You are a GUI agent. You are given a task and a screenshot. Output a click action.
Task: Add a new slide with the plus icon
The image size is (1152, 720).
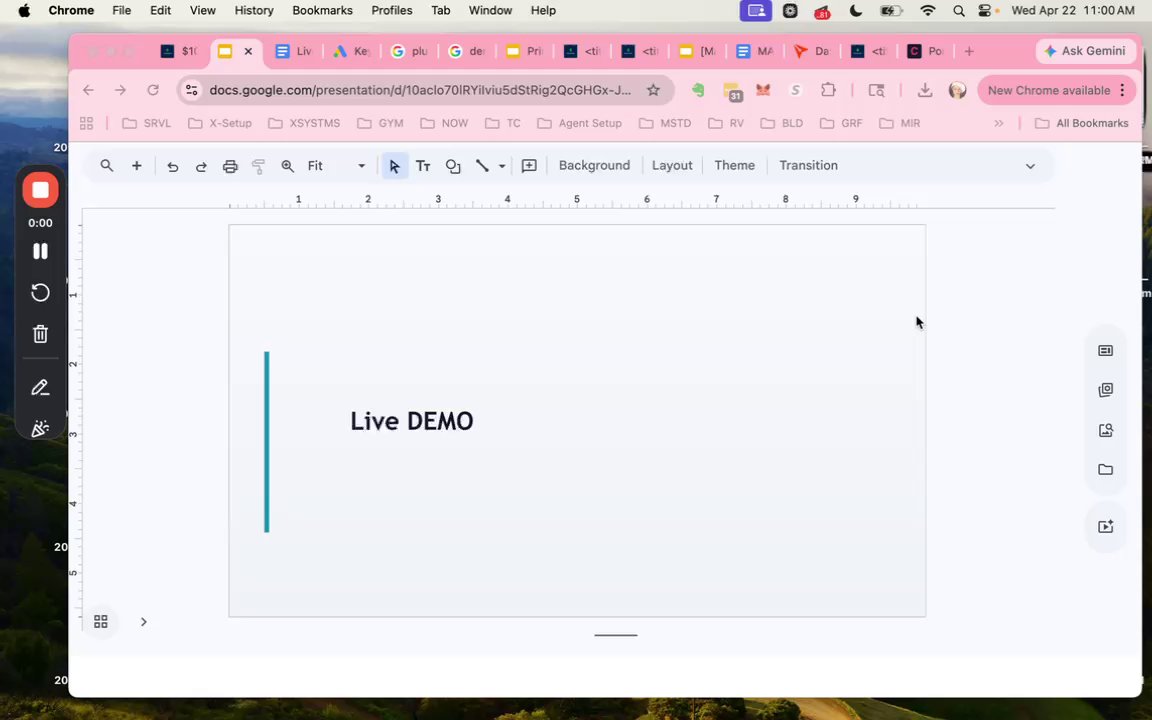pos(137,165)
